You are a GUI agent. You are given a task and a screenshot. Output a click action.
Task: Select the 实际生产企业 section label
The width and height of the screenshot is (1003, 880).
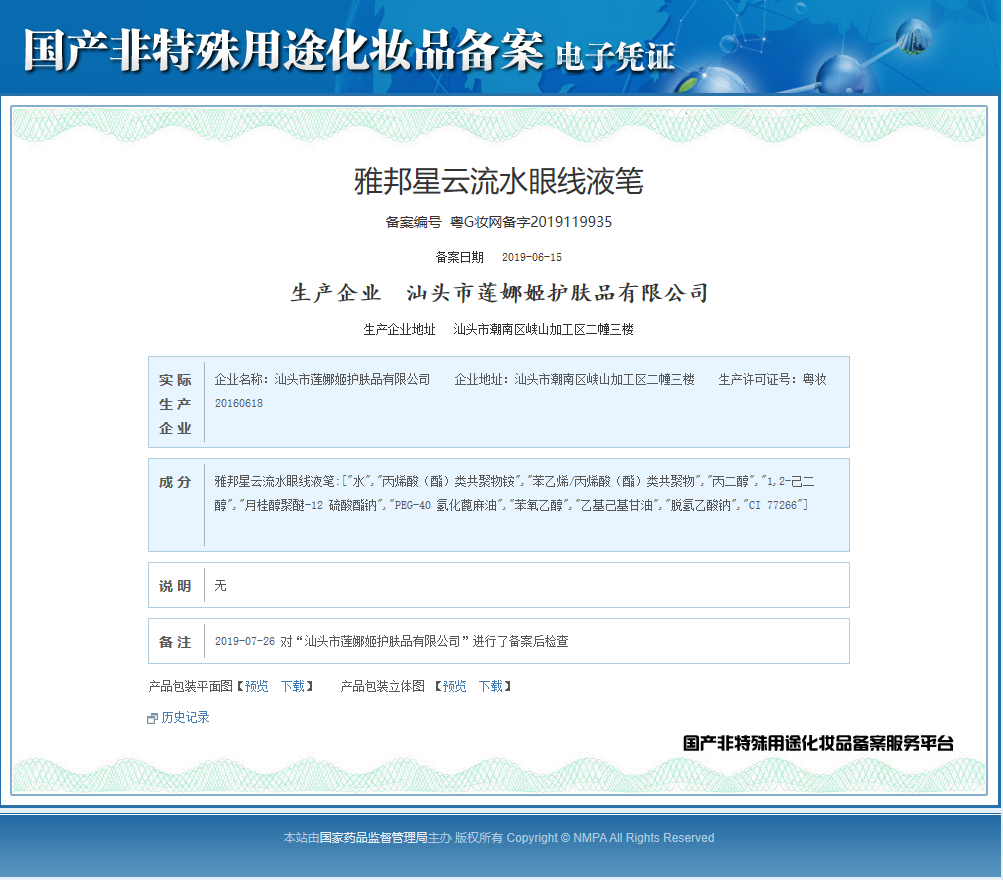coord(175,404)
